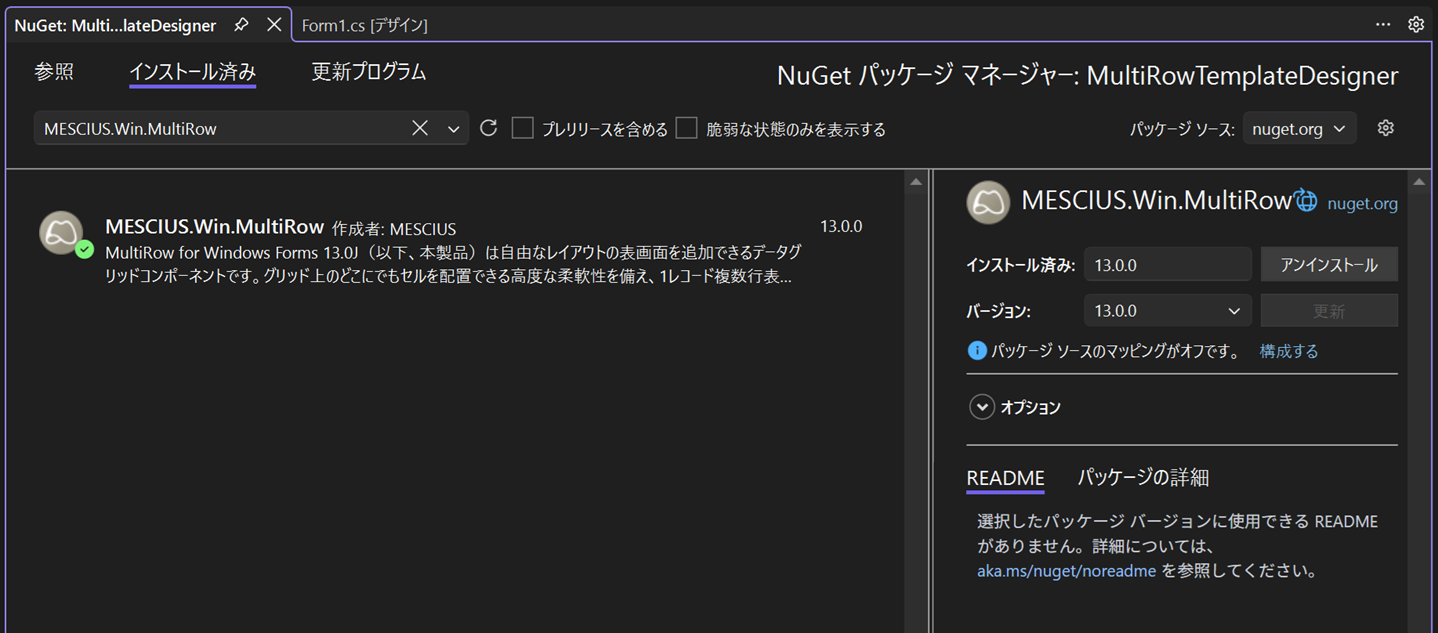The width and height of the screenshot is (1438, 633).
Task: Open the nuget.org link in details pane
Action: click(x=1362, y=204)
